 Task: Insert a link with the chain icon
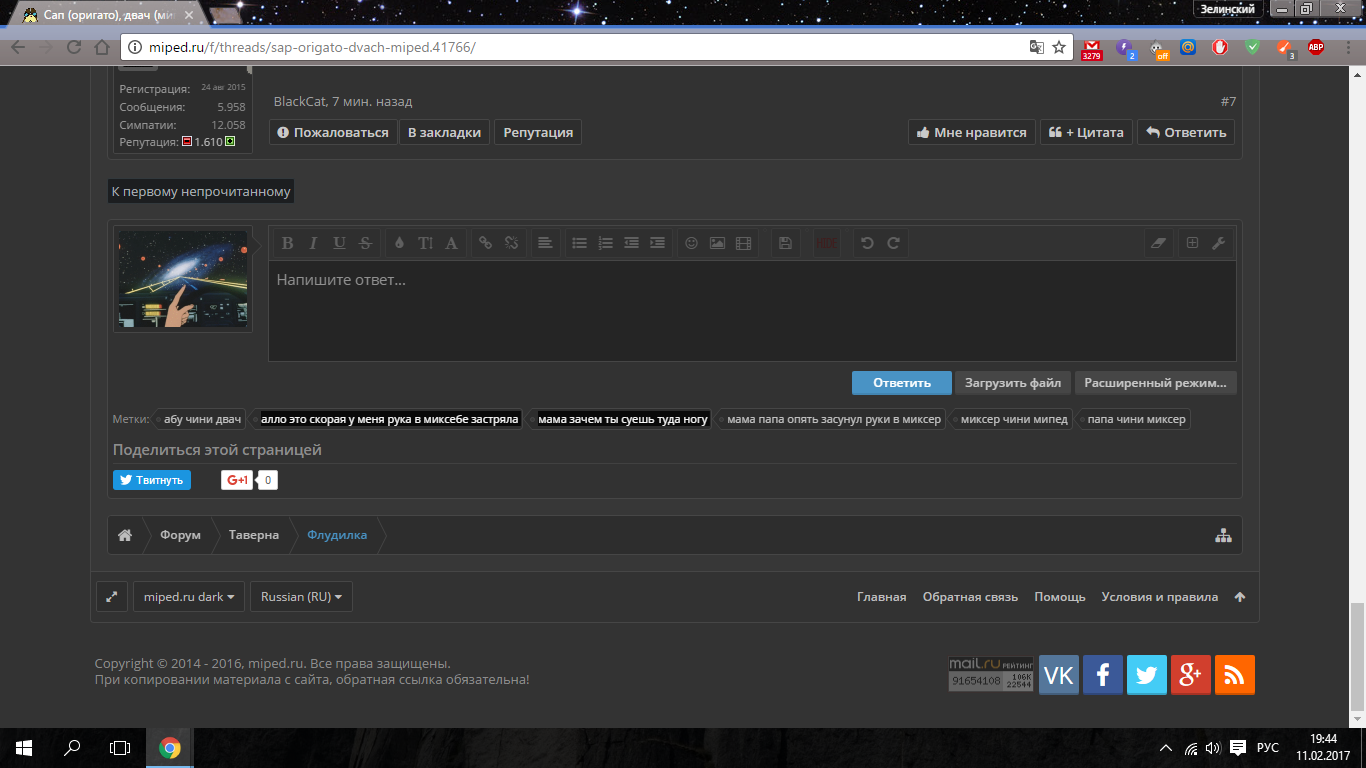tap(485, 243)
